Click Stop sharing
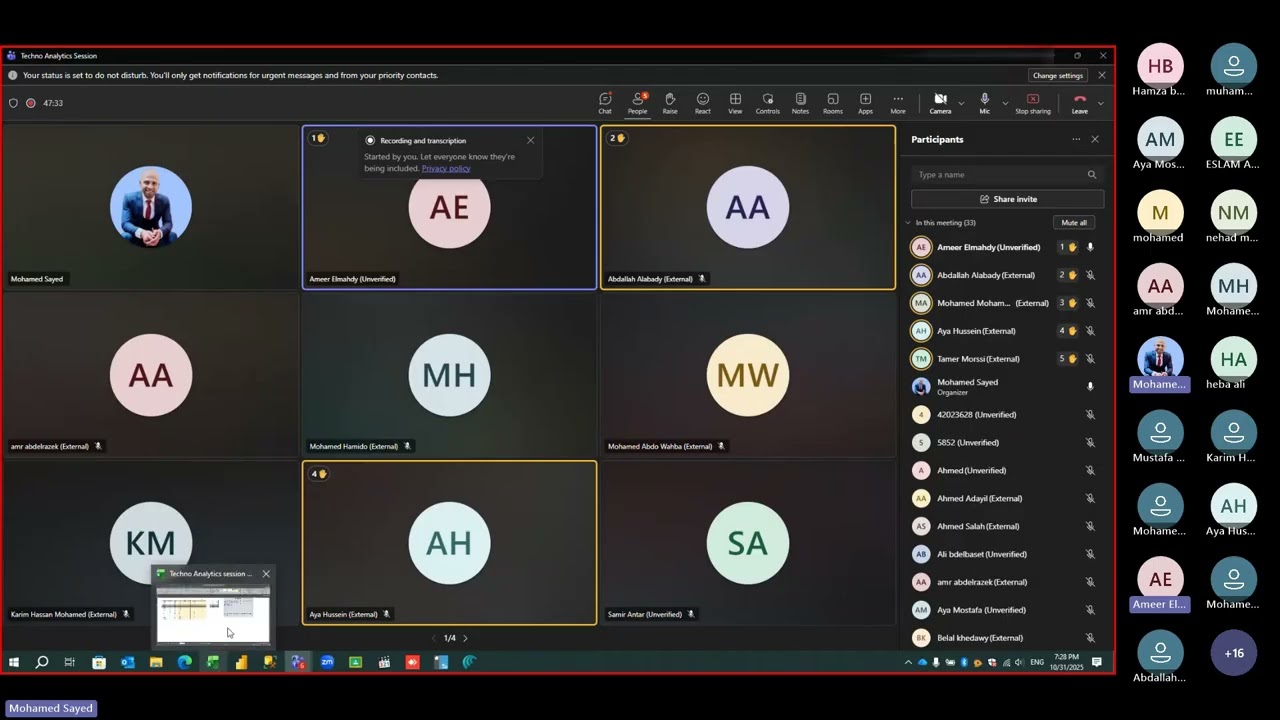The image size is (1280, 720). click(x=1033, y=103)
